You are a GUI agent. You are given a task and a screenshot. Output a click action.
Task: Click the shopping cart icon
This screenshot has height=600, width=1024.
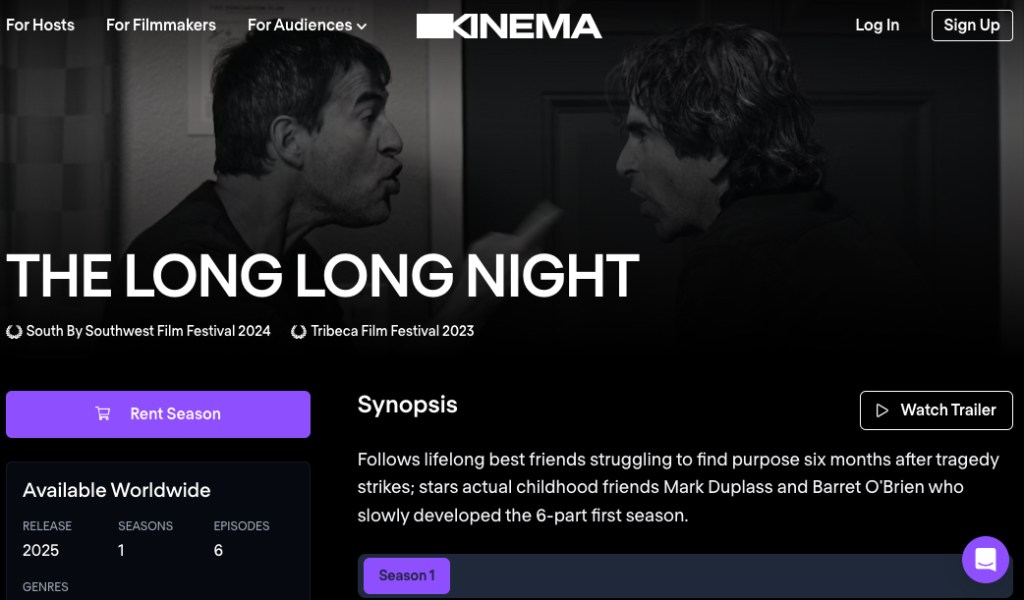tap(103, 414)
